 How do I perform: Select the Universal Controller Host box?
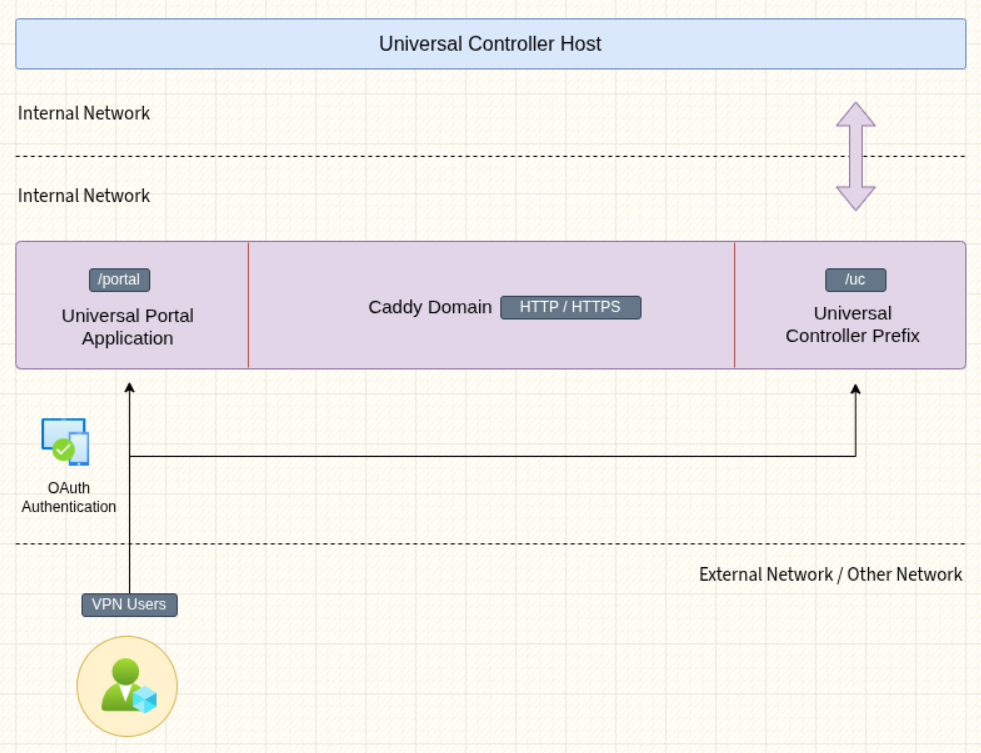490,44
